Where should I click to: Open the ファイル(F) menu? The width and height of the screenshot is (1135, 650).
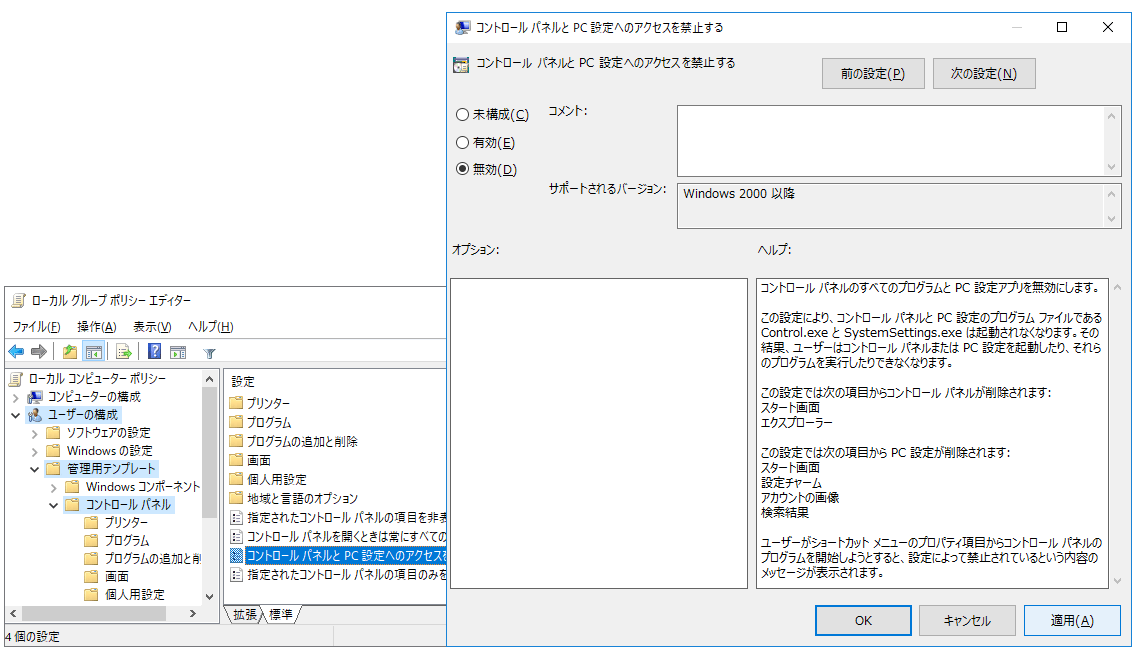point(36,326)
